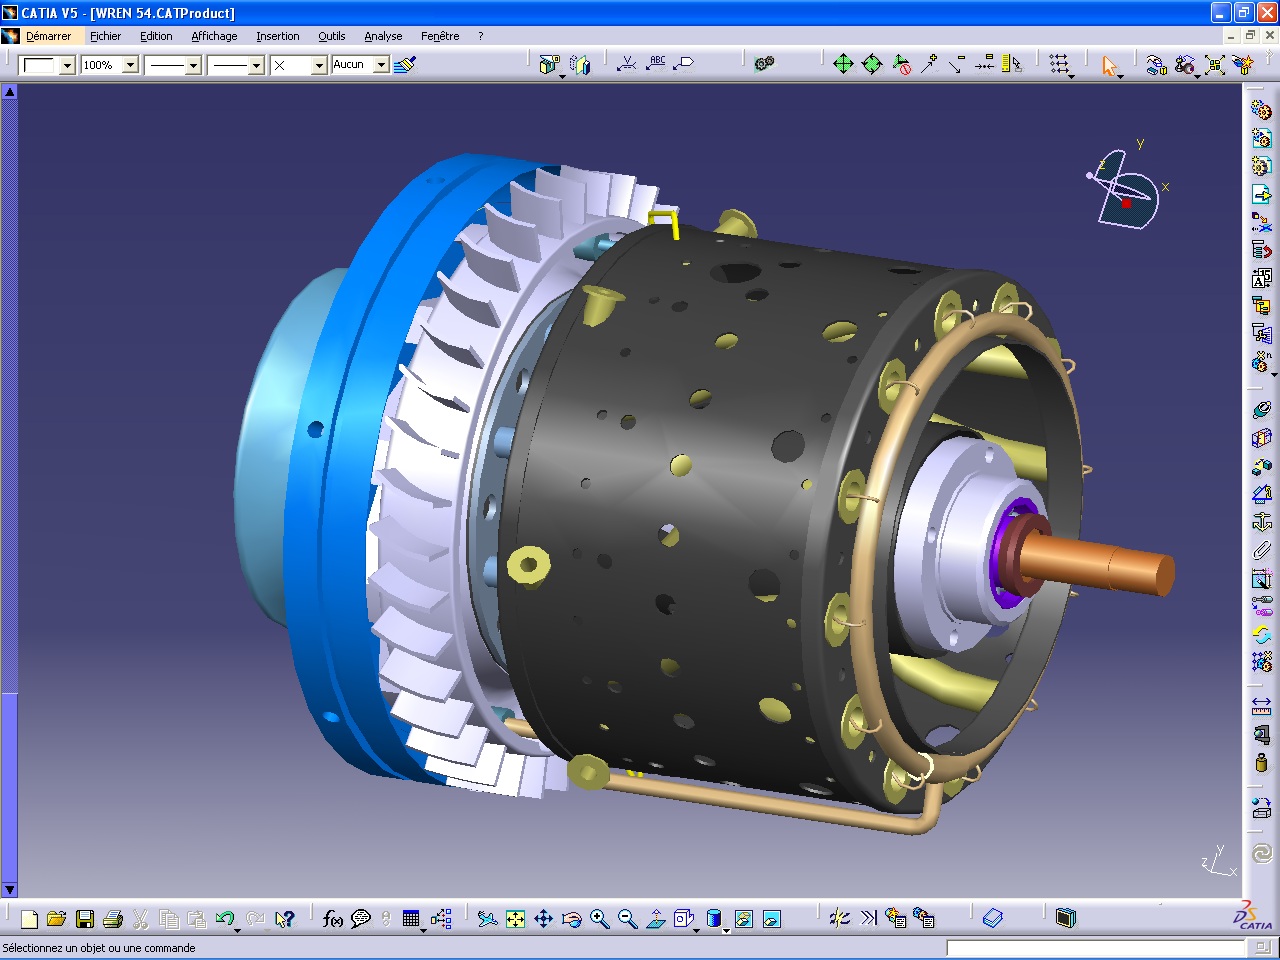Screen dimensions: 1280x960
Task: Open the Aucun symbol dropdown
Action: point(383,64)
